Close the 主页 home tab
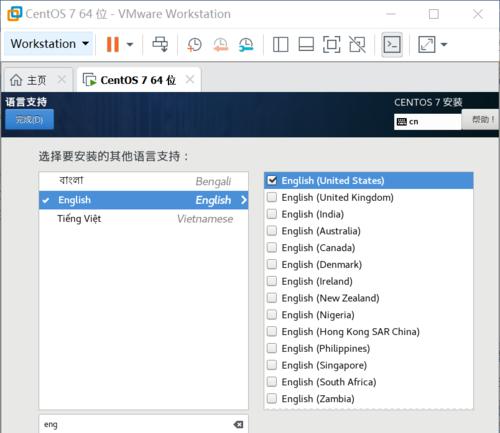This screenshot has width=500, height=433. [x=62, y=80]
